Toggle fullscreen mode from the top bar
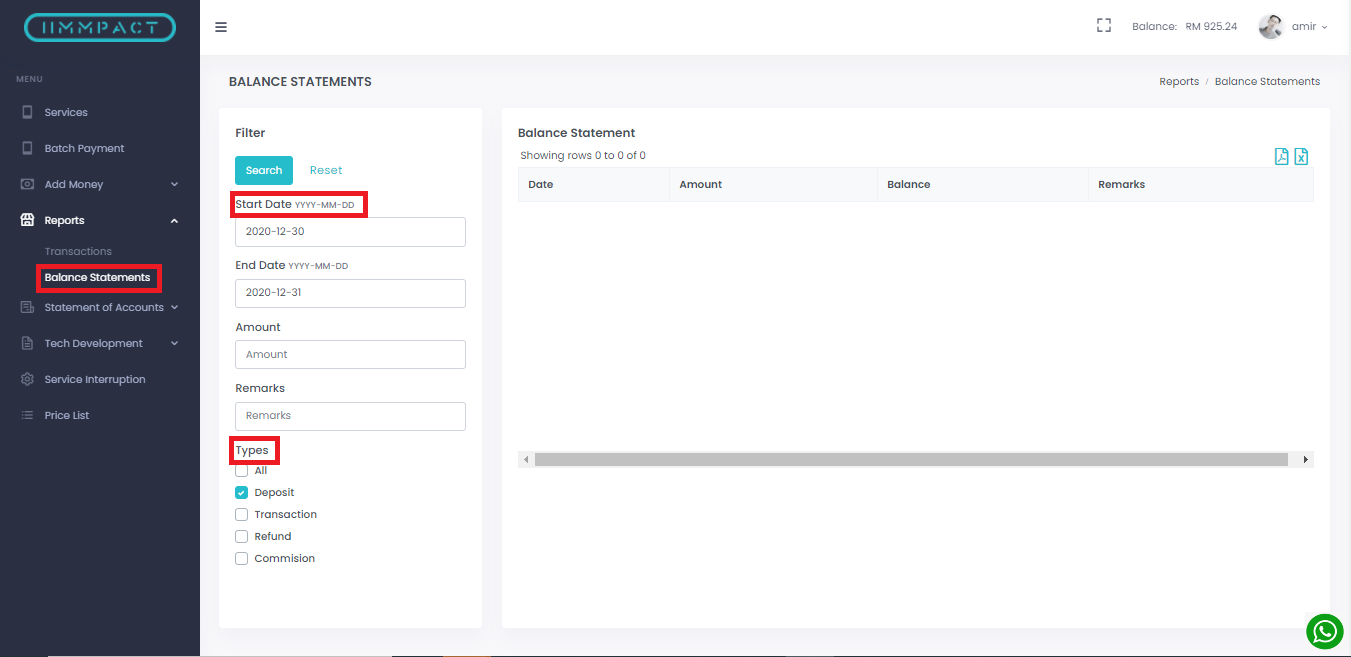This screenshot has width=1351, height=657. (x=1103, y=25)
